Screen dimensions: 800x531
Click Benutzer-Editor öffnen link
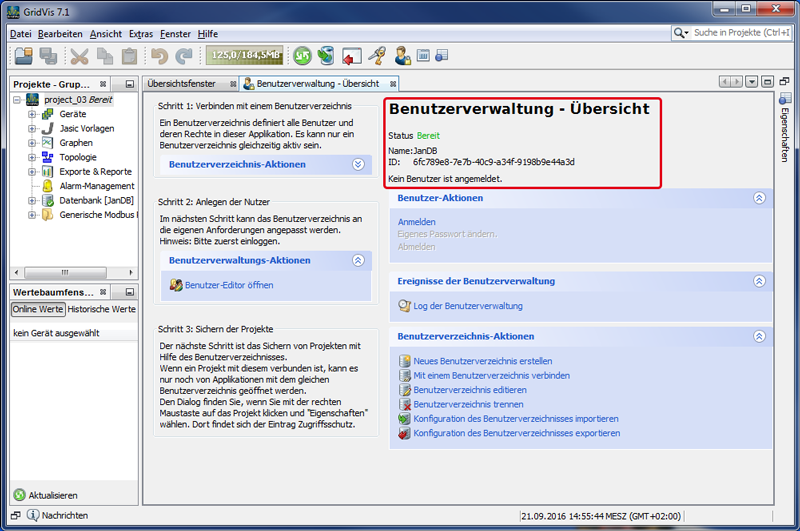tap(229, 285)
